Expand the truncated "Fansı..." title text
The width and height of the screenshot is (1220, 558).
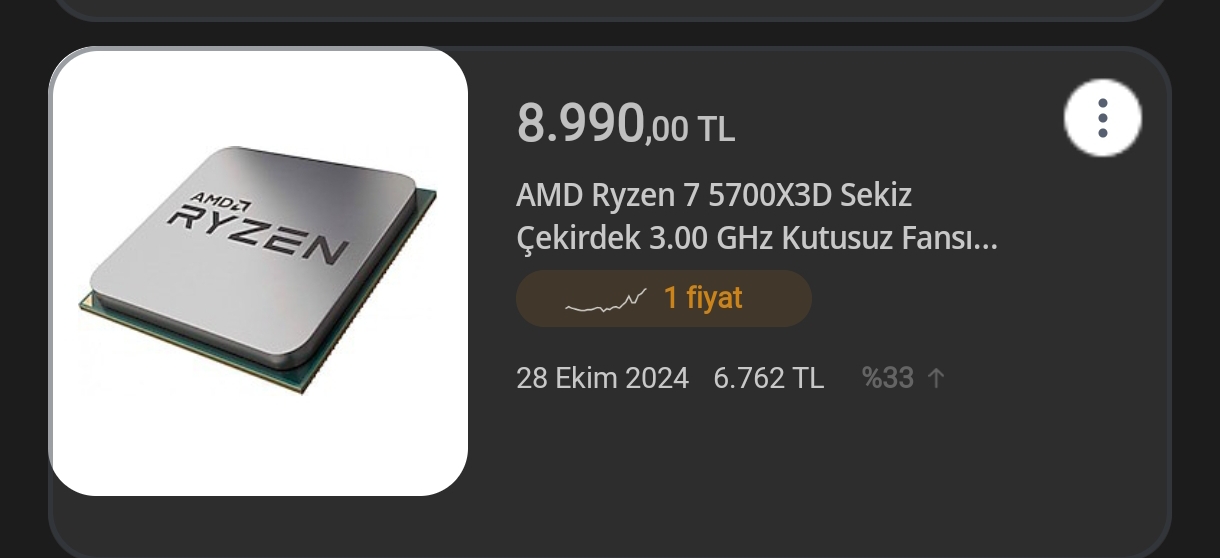point(956,240)
